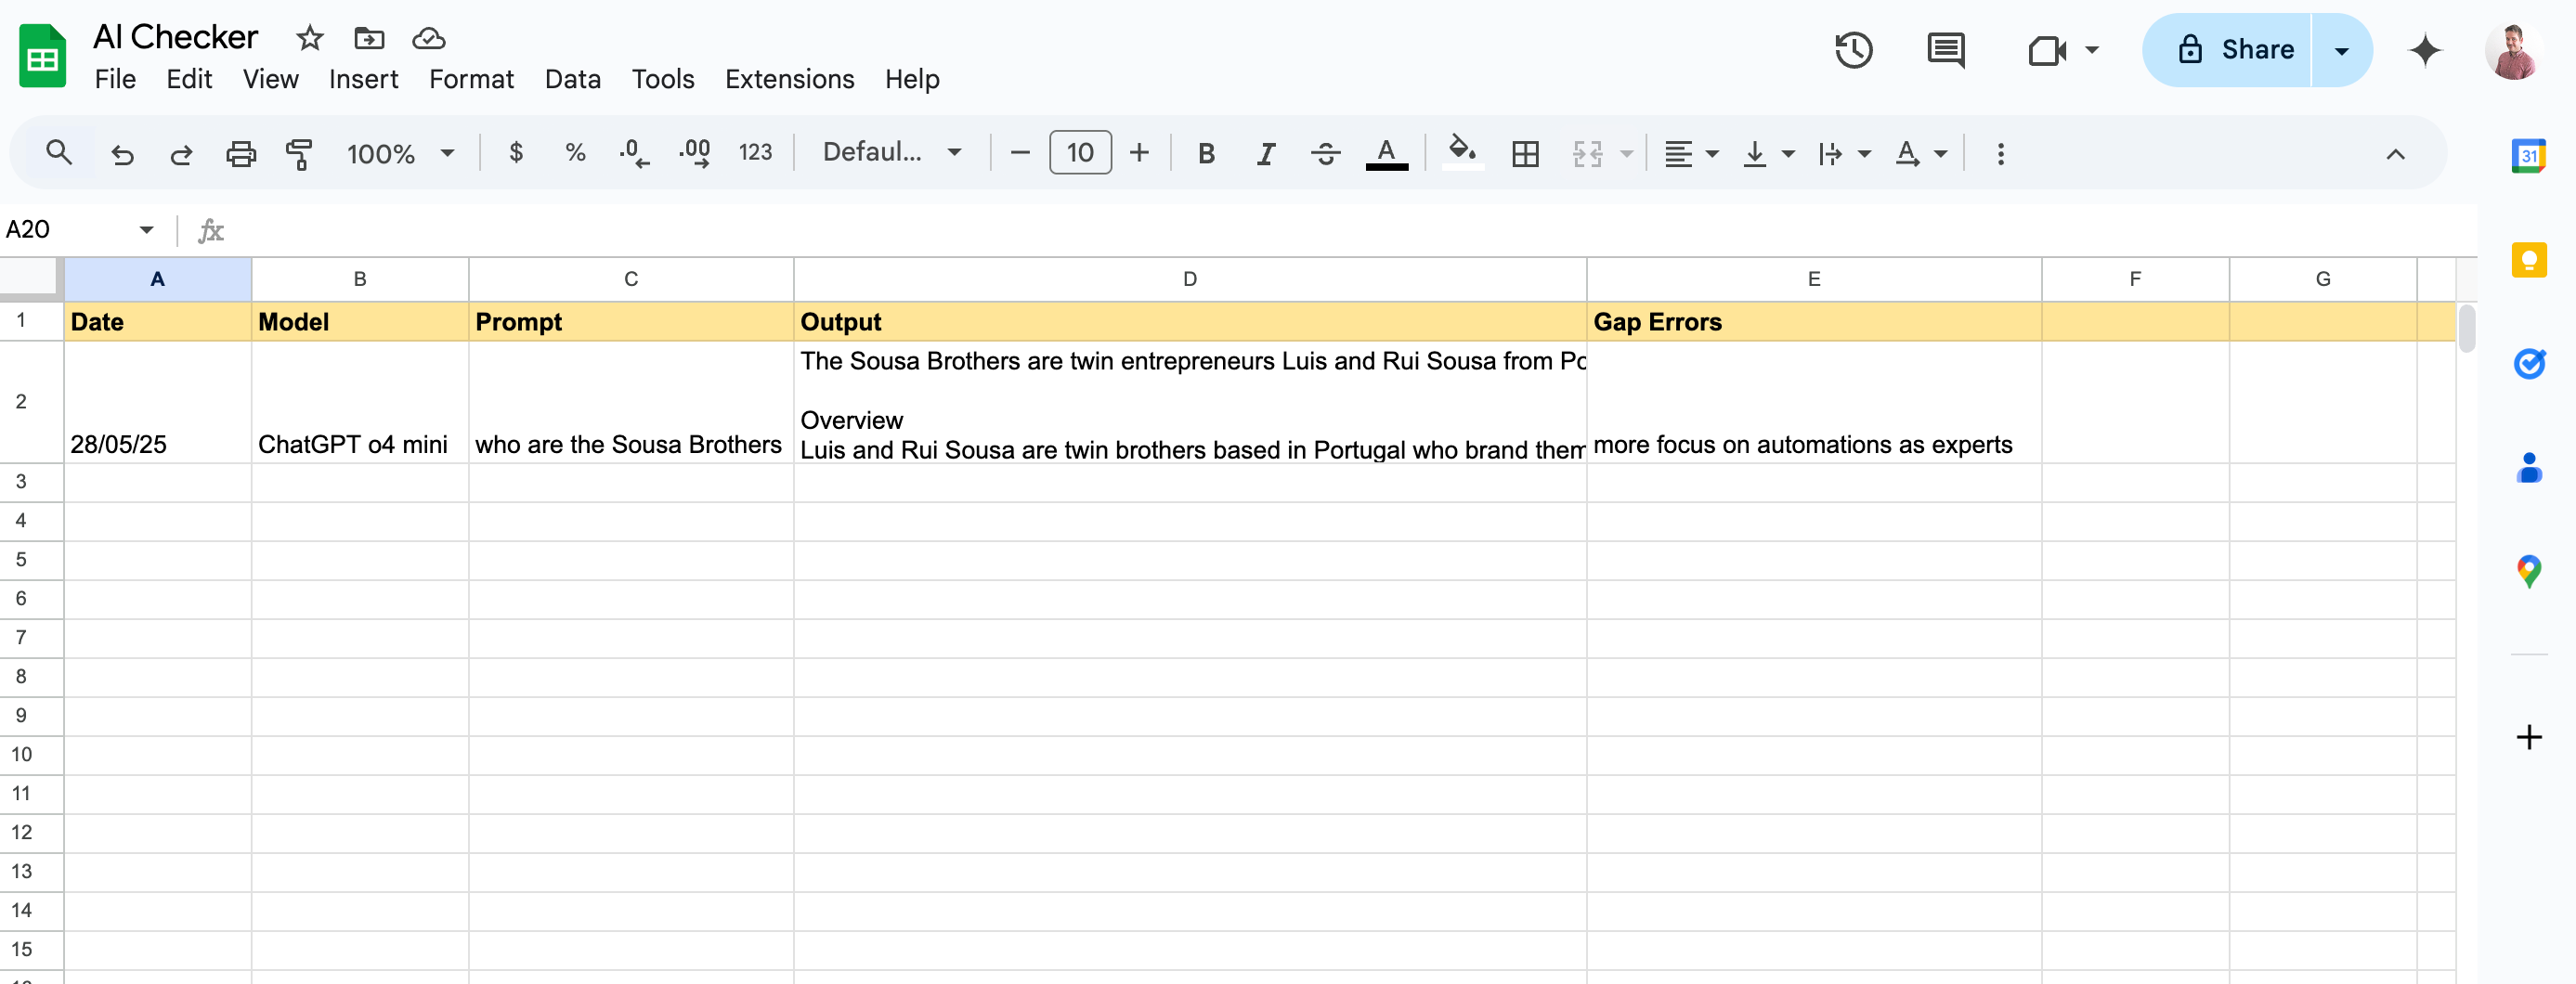Open more number formats 123
Image resolution: width=2576 pixels, height=984 pixels.
pos(755,152)
